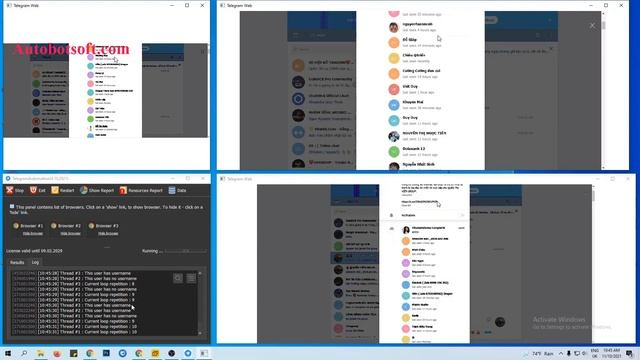Open Photoshop from the taskbar
This screenshot has width=640, height=360.
point(106,353)
